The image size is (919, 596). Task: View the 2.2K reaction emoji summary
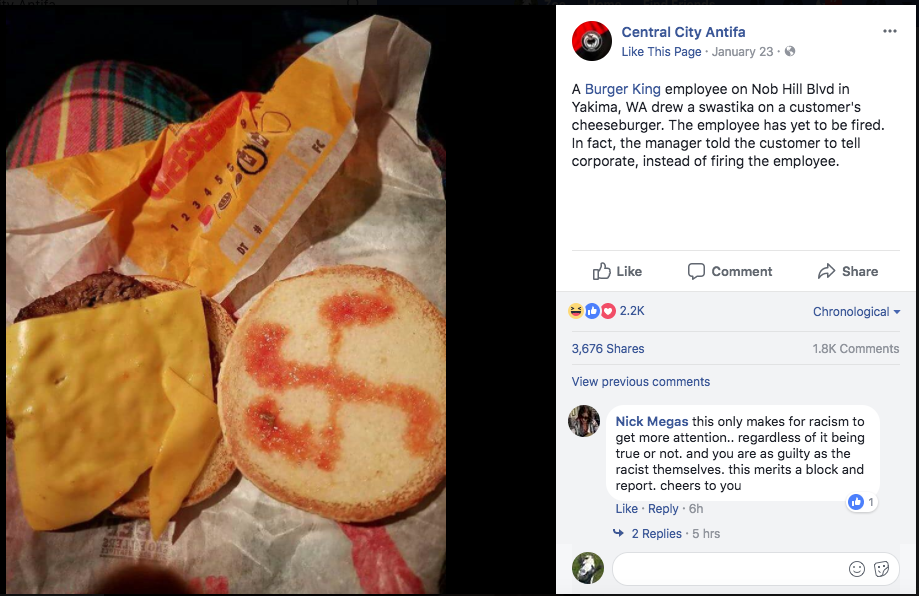607,311
